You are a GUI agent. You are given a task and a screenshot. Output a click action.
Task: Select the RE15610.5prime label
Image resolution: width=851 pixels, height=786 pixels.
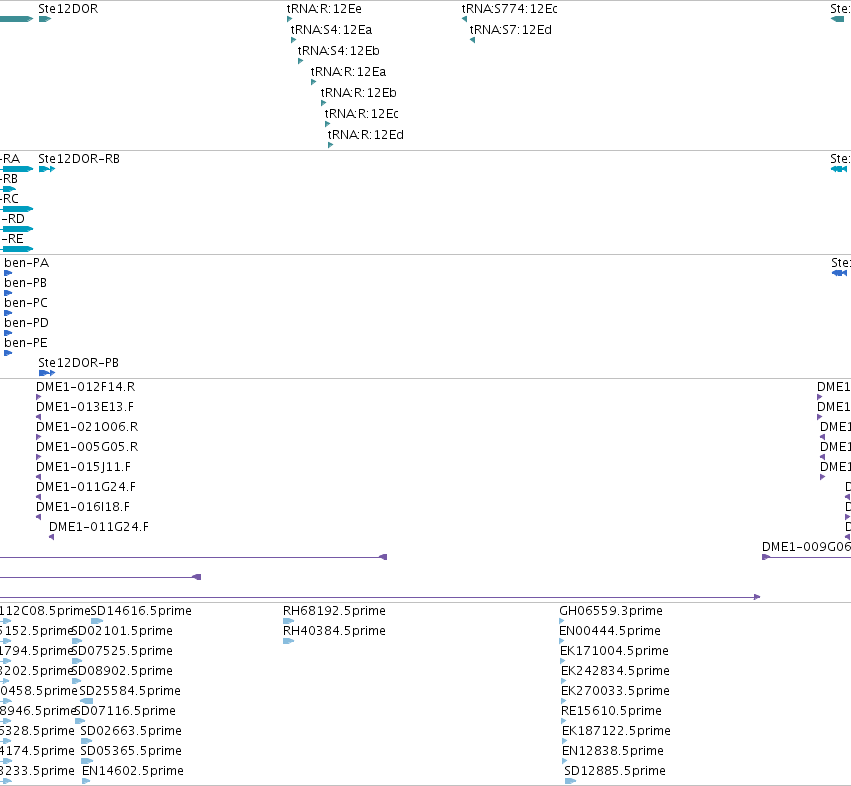[x=611, y=711]
